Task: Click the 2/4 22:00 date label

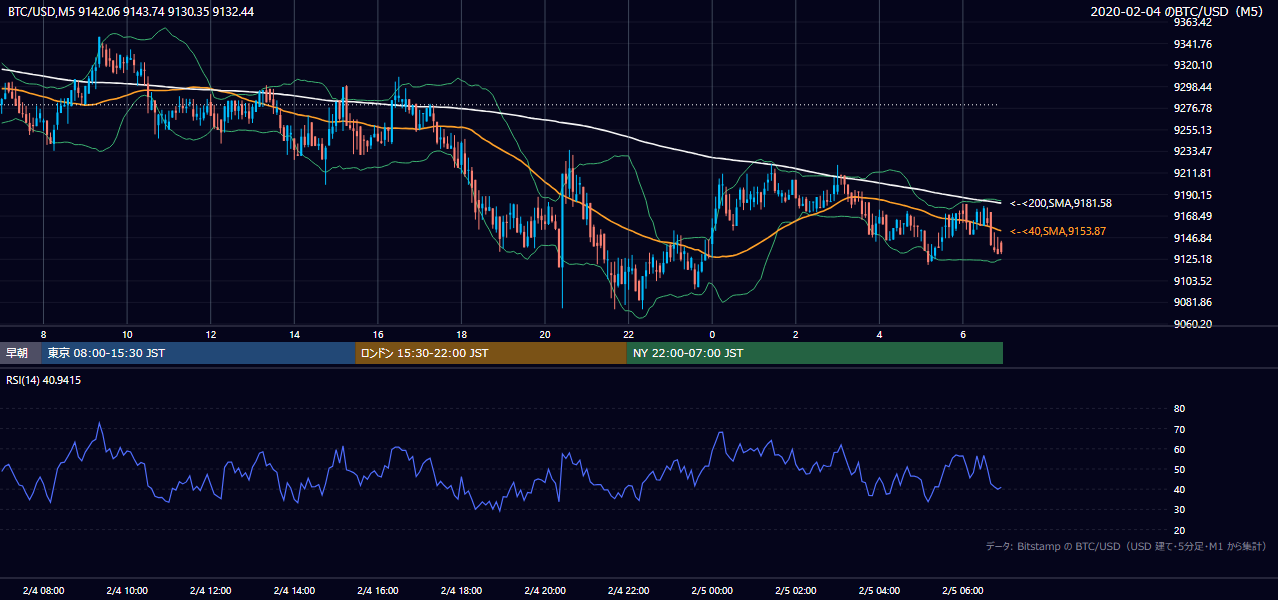Action: point(628,590)
